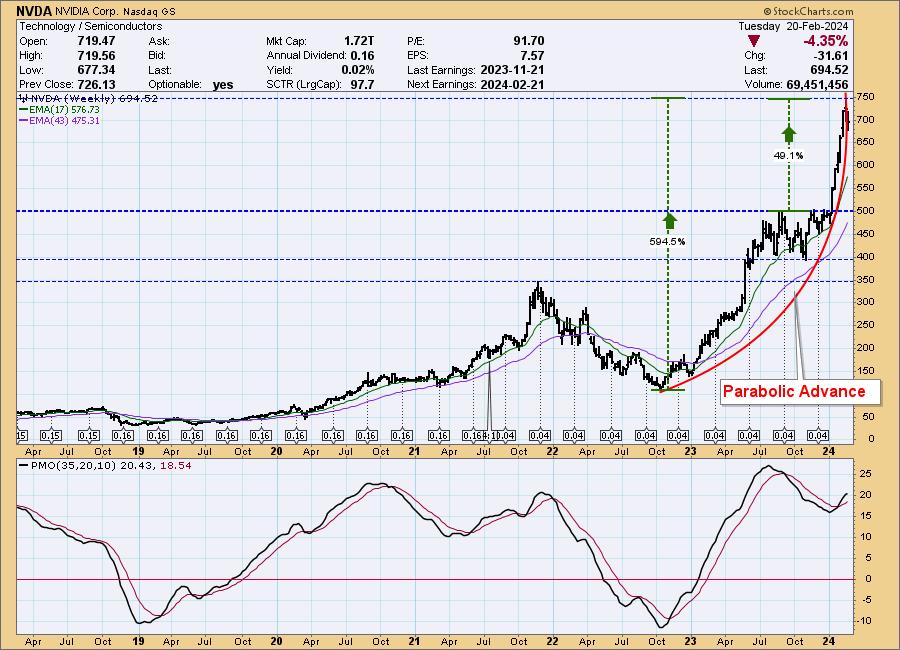Click green up arrow above 594.5% label

669,221
